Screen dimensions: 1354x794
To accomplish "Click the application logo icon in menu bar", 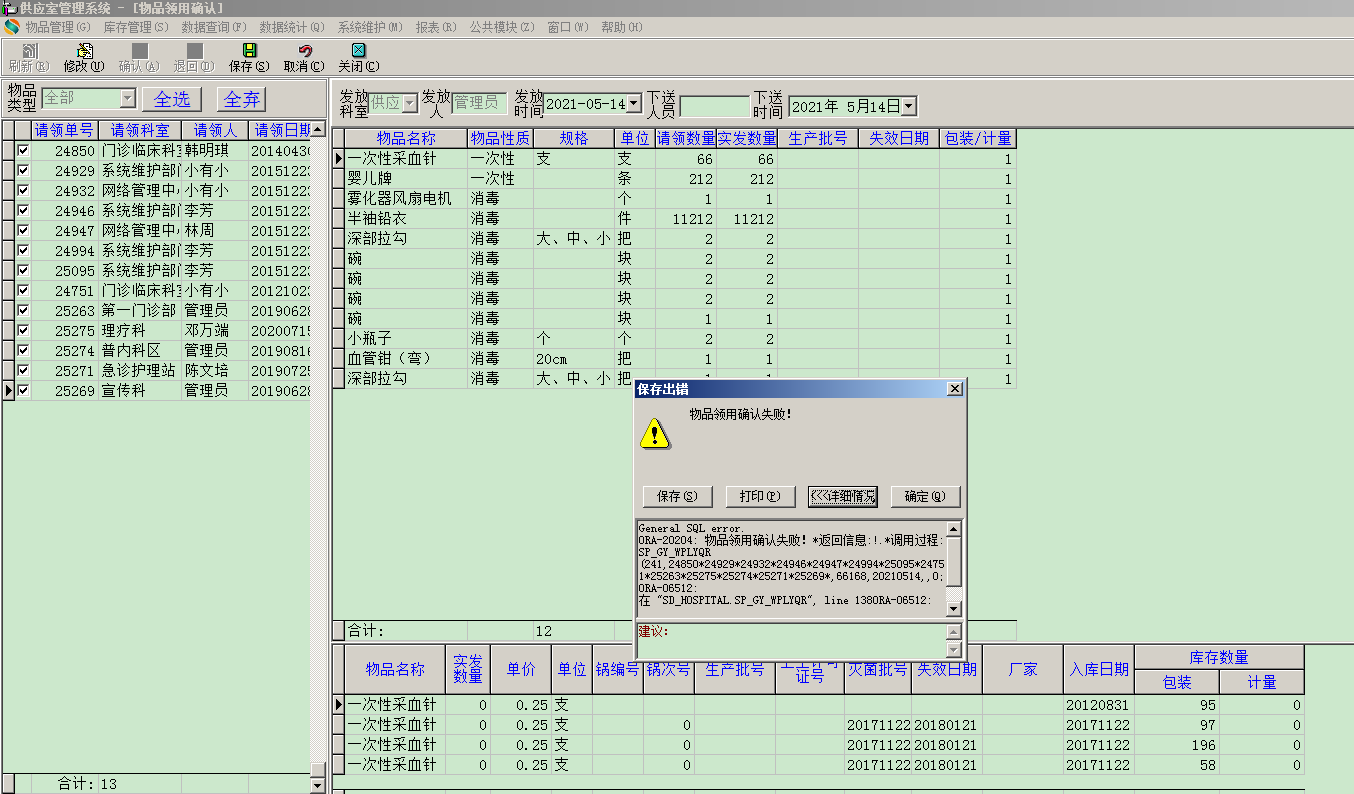I will (x=12, y=27).
